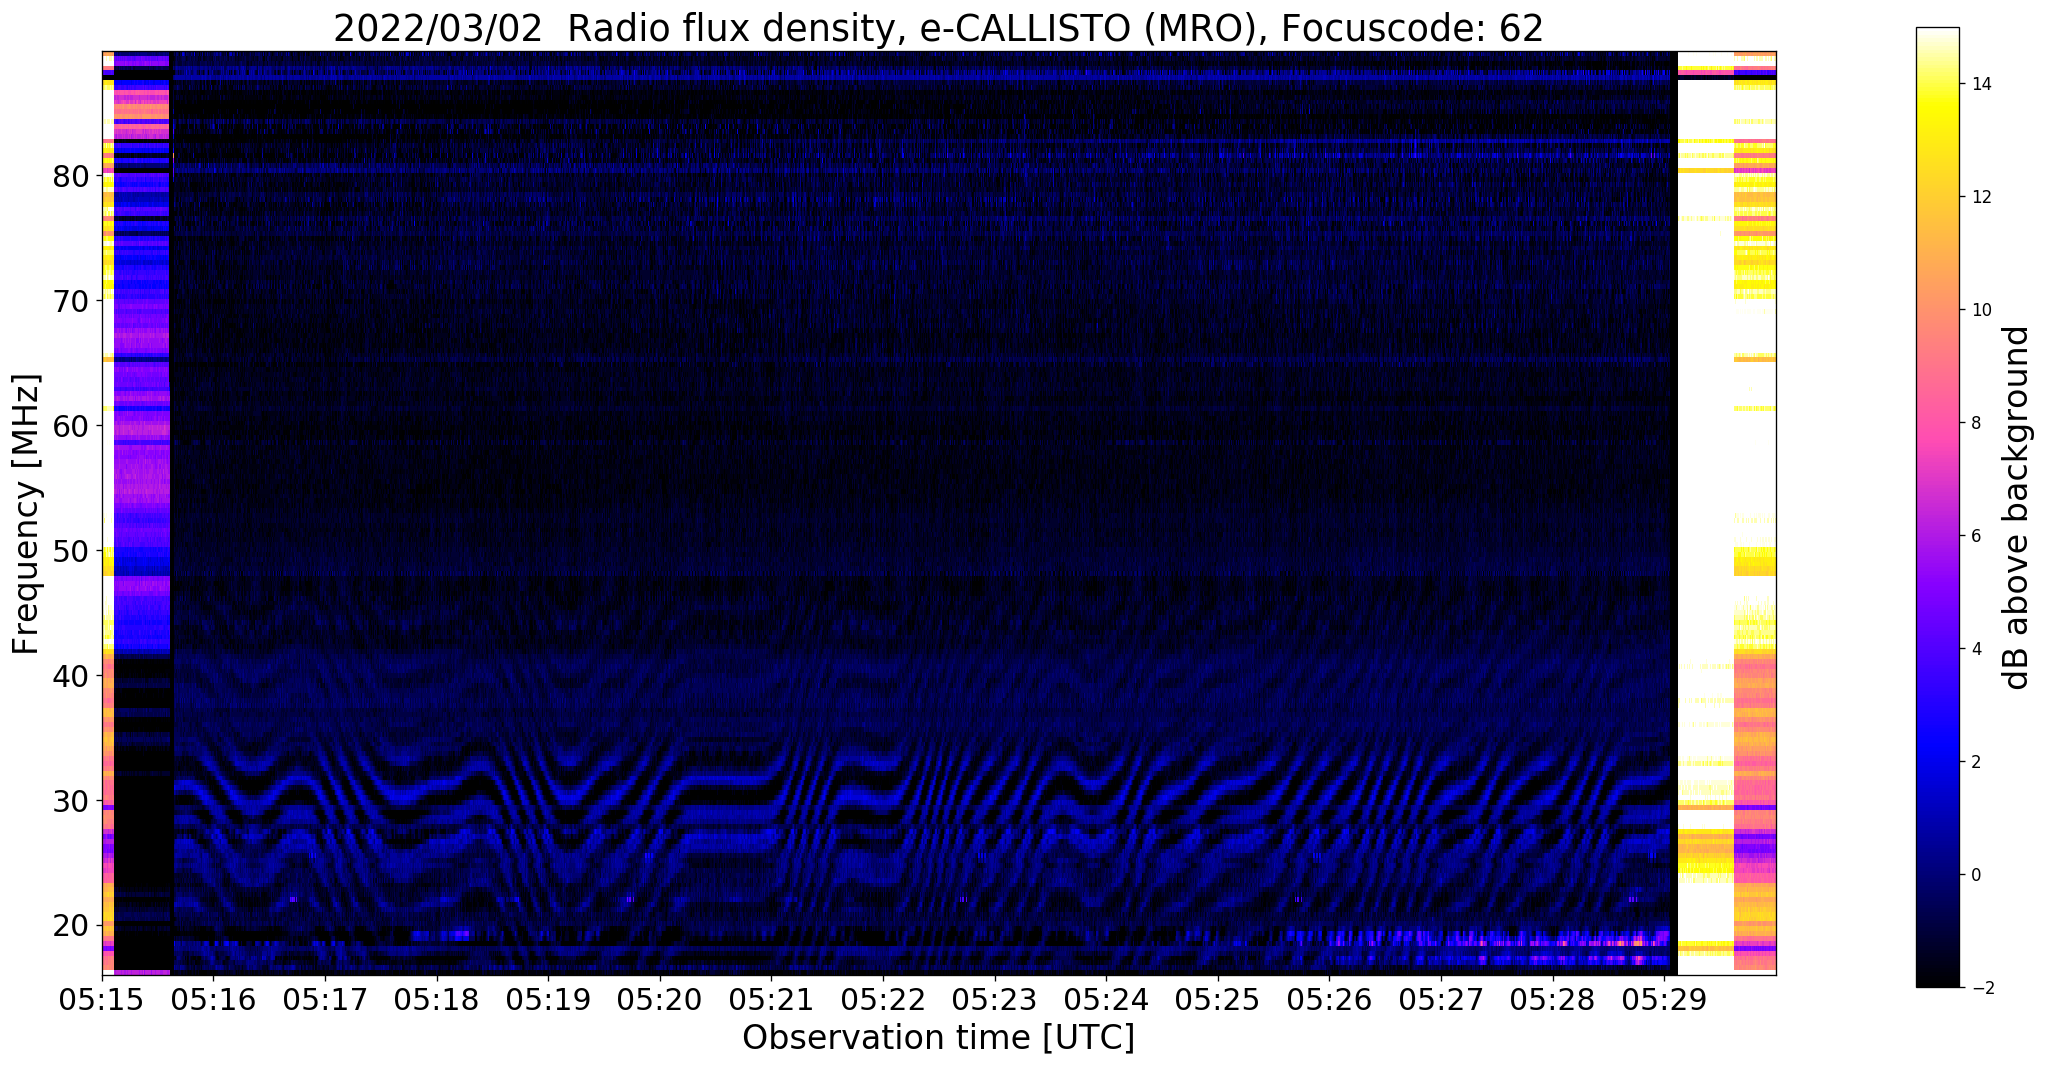Click the "Observation time [UTC]" axis label

[938, 1038]
